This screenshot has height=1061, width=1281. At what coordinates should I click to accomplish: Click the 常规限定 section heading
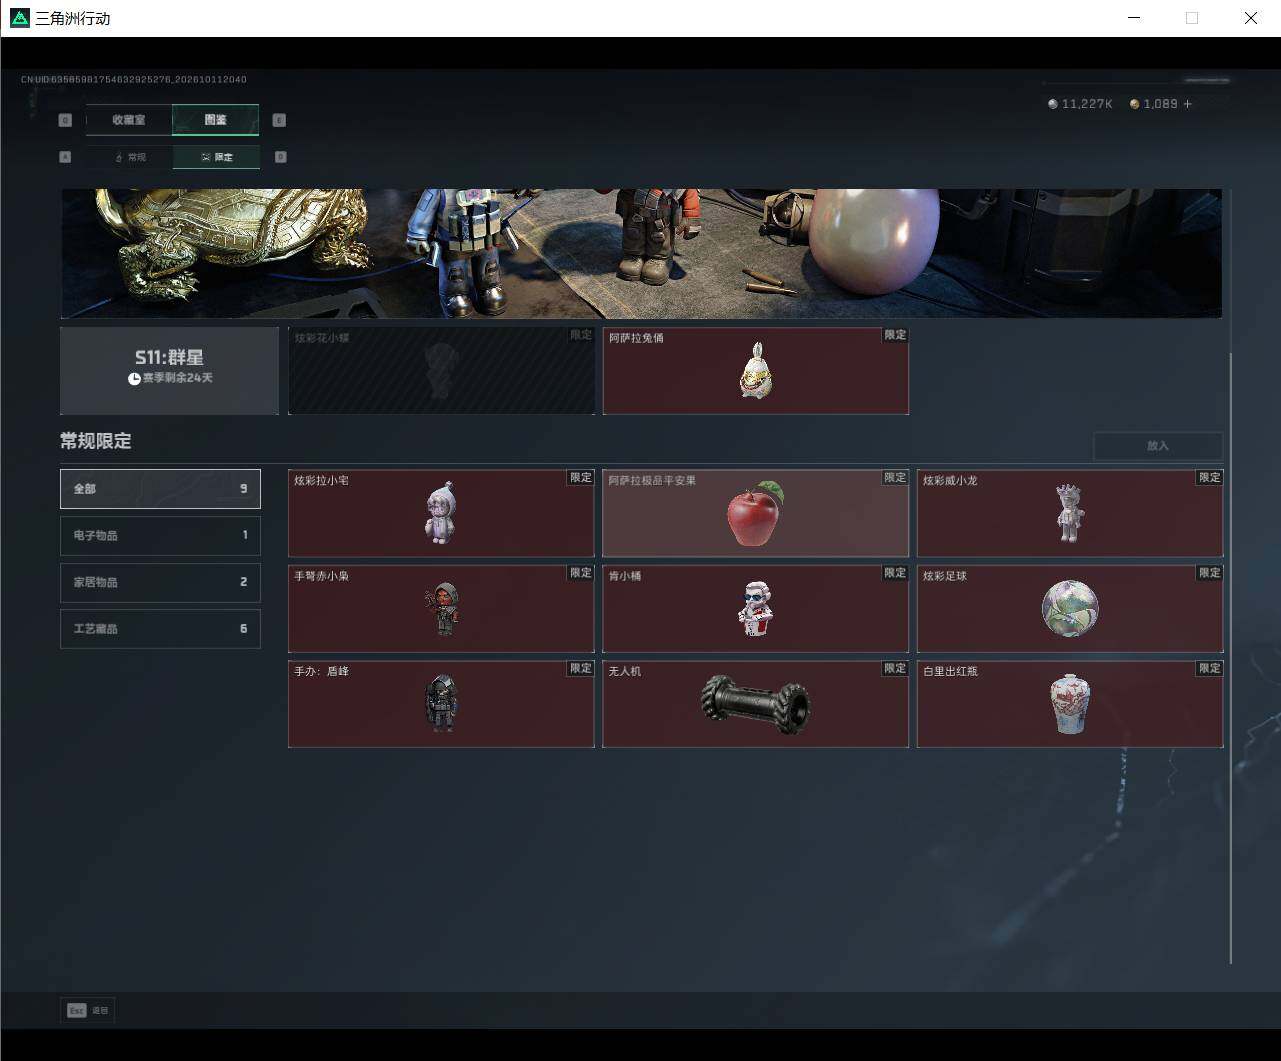(96, 441)
